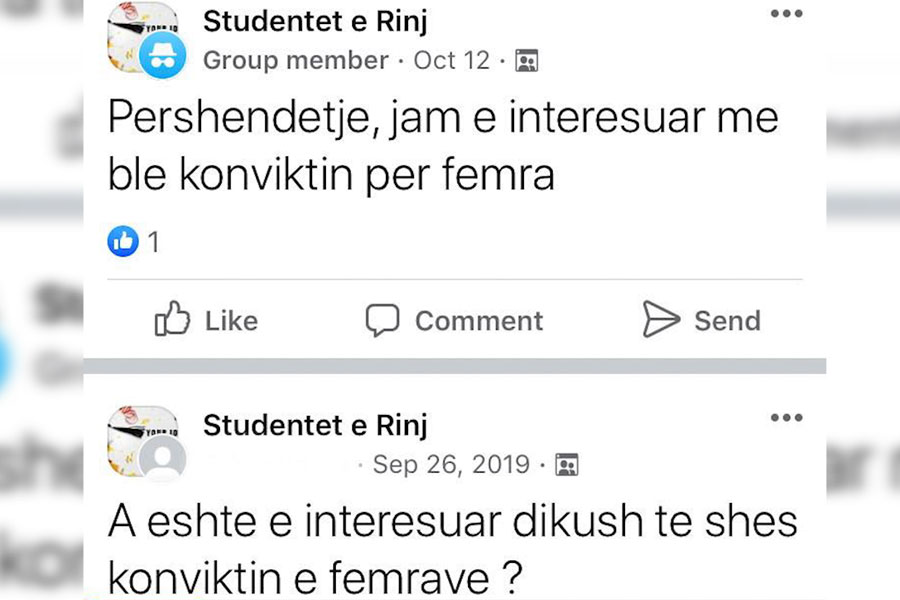The width and height of the screenshot is (900, 600).
Task: Click the Group member label
Action: [296, 60]
